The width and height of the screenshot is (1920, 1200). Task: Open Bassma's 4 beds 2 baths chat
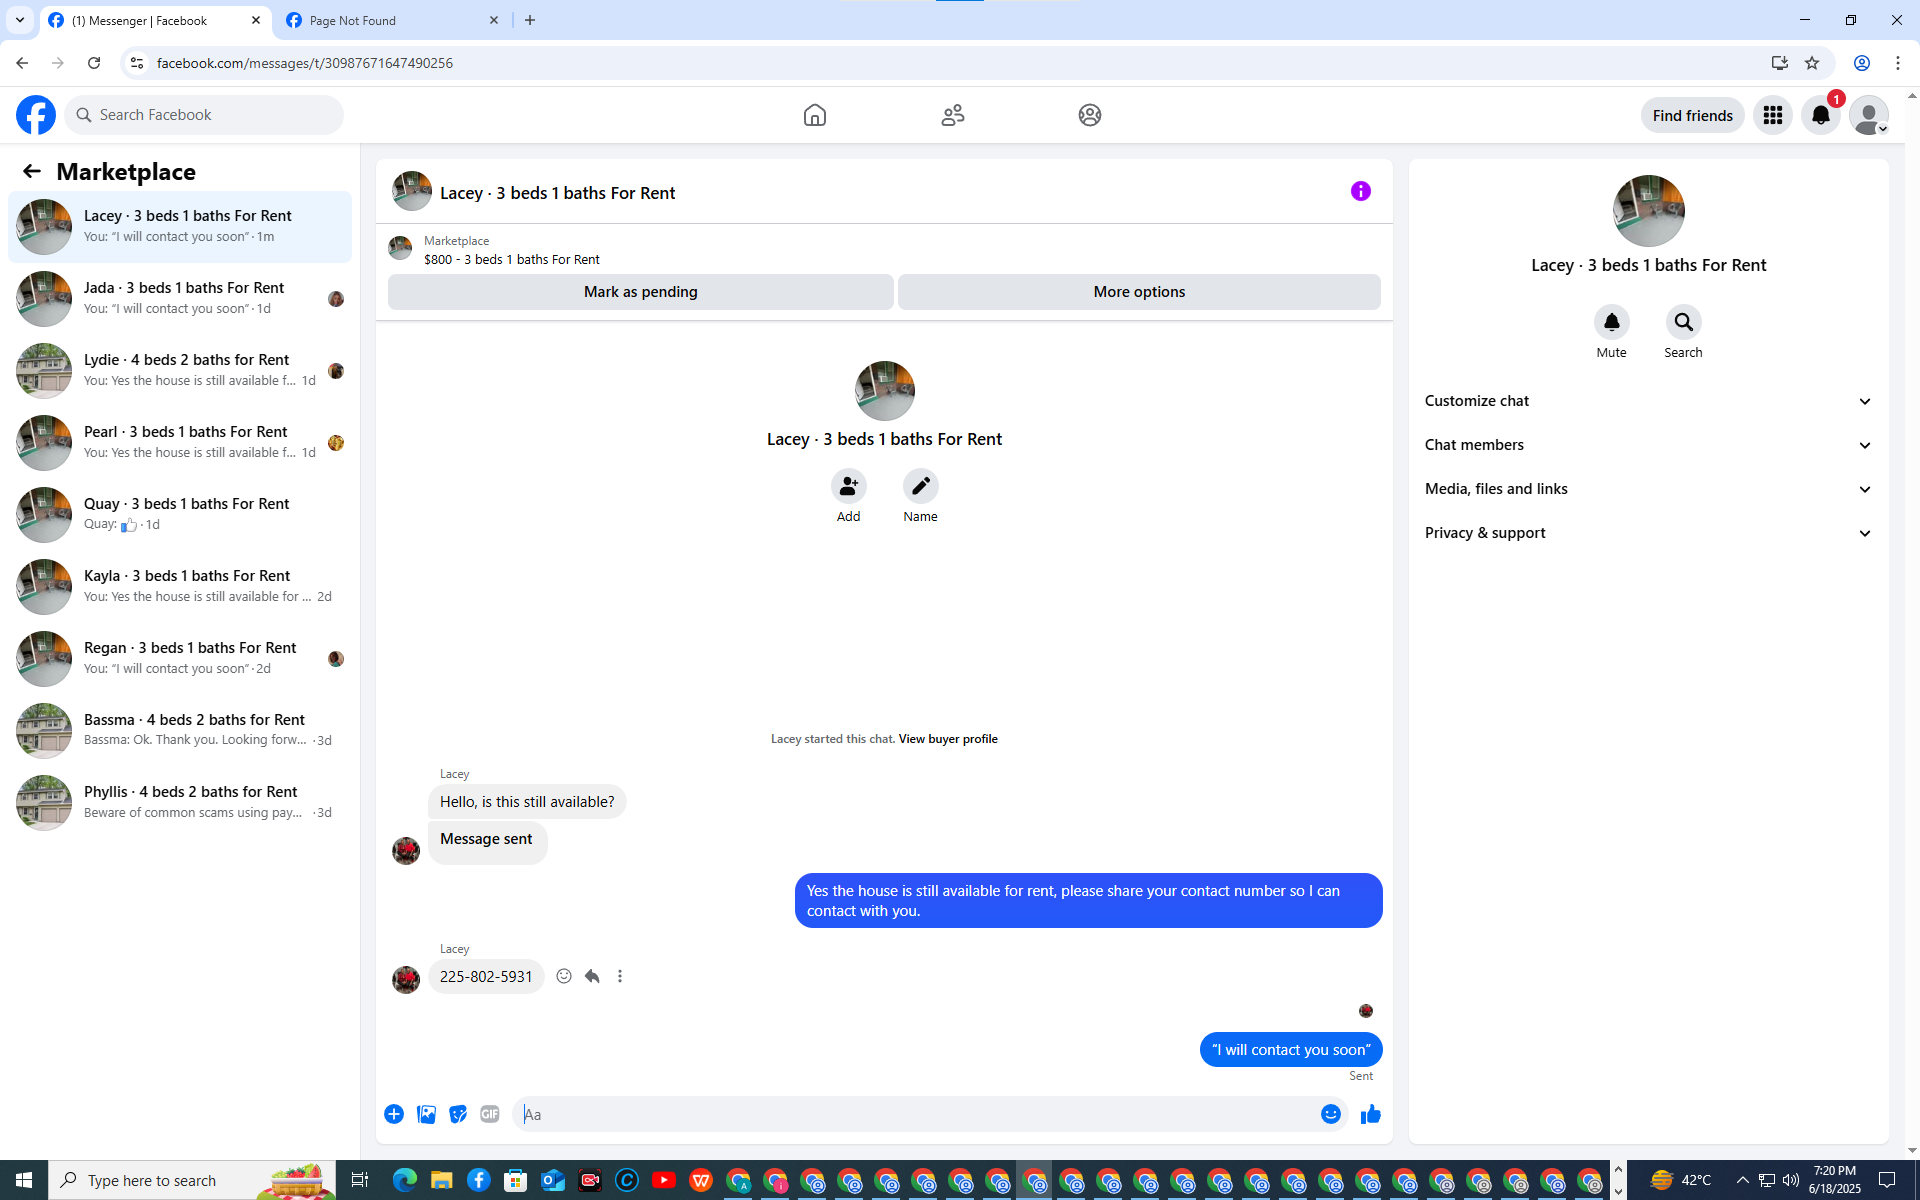[180, 730]
